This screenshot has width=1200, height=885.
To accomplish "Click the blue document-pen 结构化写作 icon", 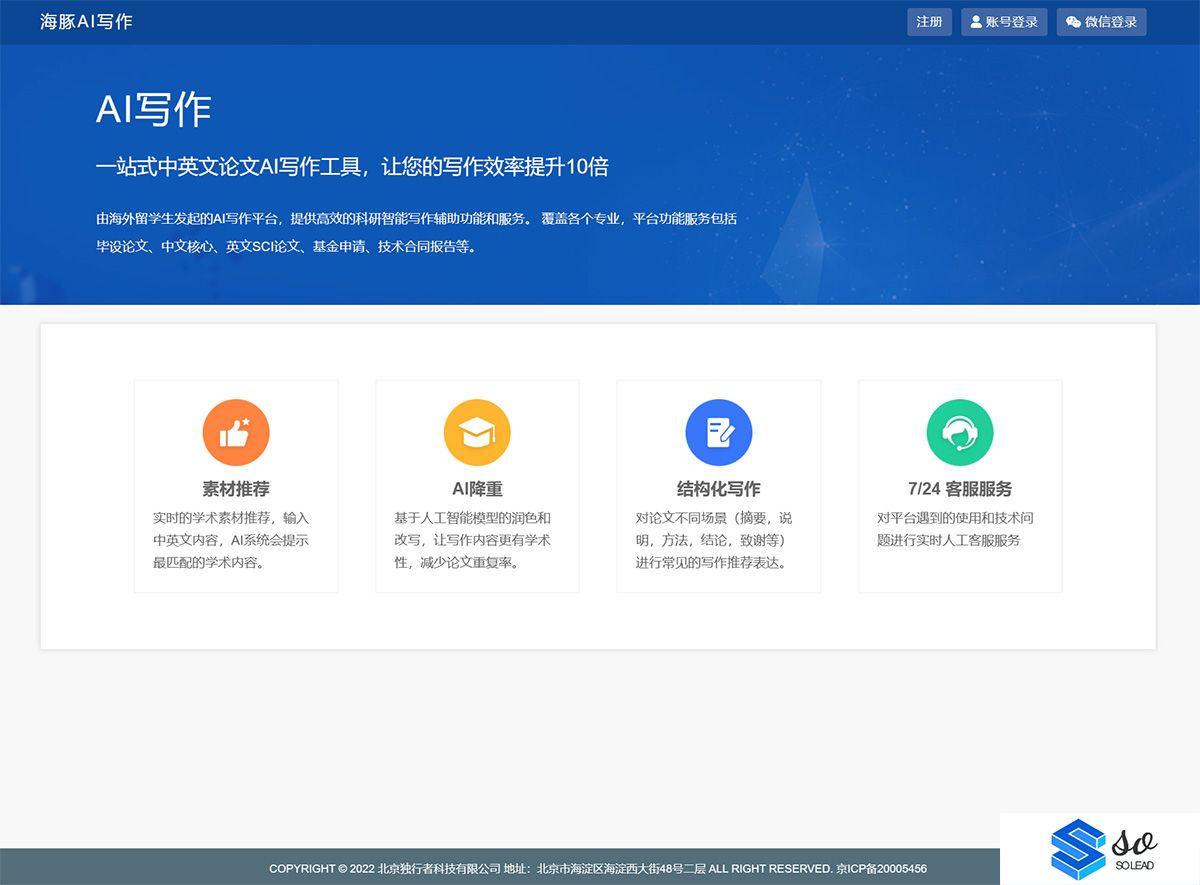I will pyautogui.click(x=719, y=433).
